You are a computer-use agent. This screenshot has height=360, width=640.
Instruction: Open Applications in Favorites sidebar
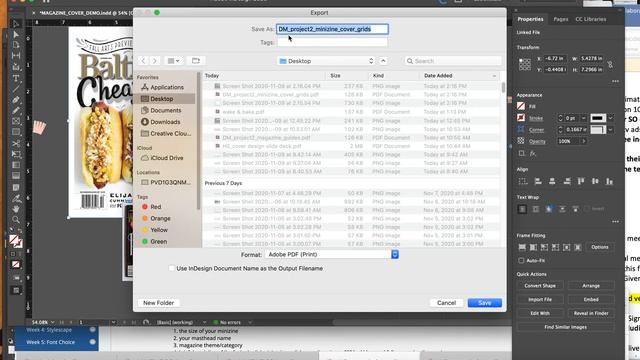166,87
